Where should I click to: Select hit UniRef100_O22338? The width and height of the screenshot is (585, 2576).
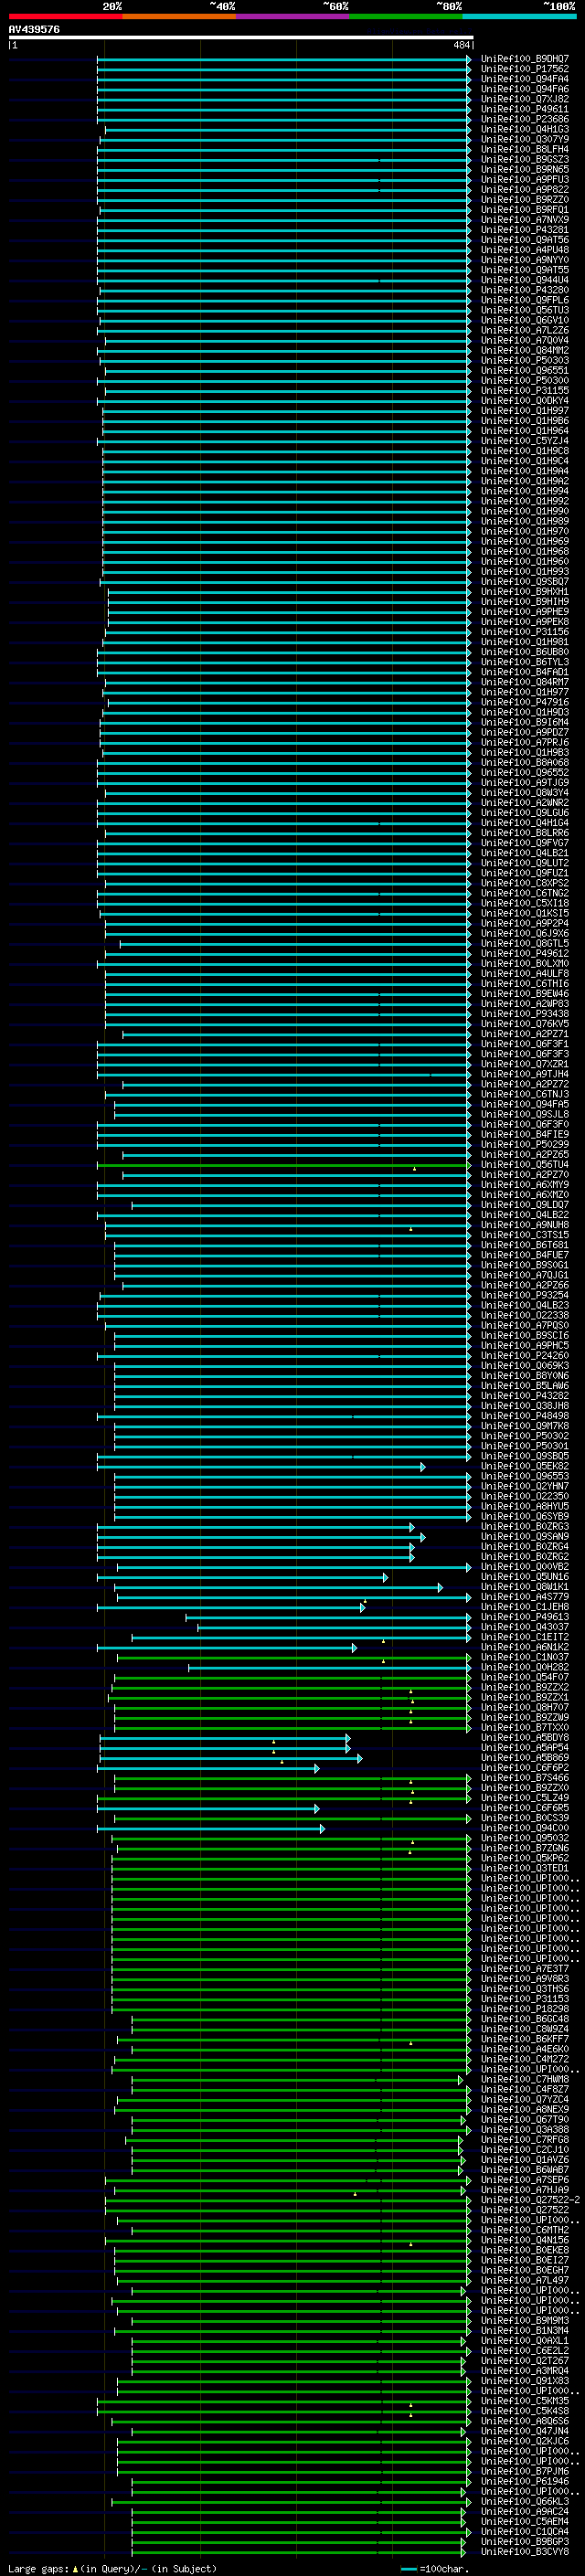tap(524, 1315)
